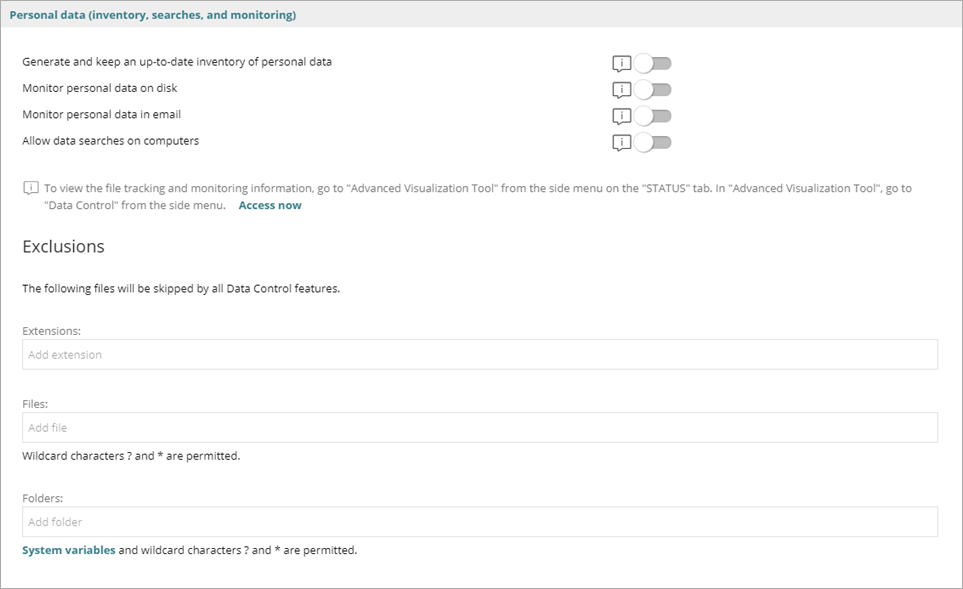Show tooltip for the personal data inventory setting
963x589 pixels.
(623, 62)
